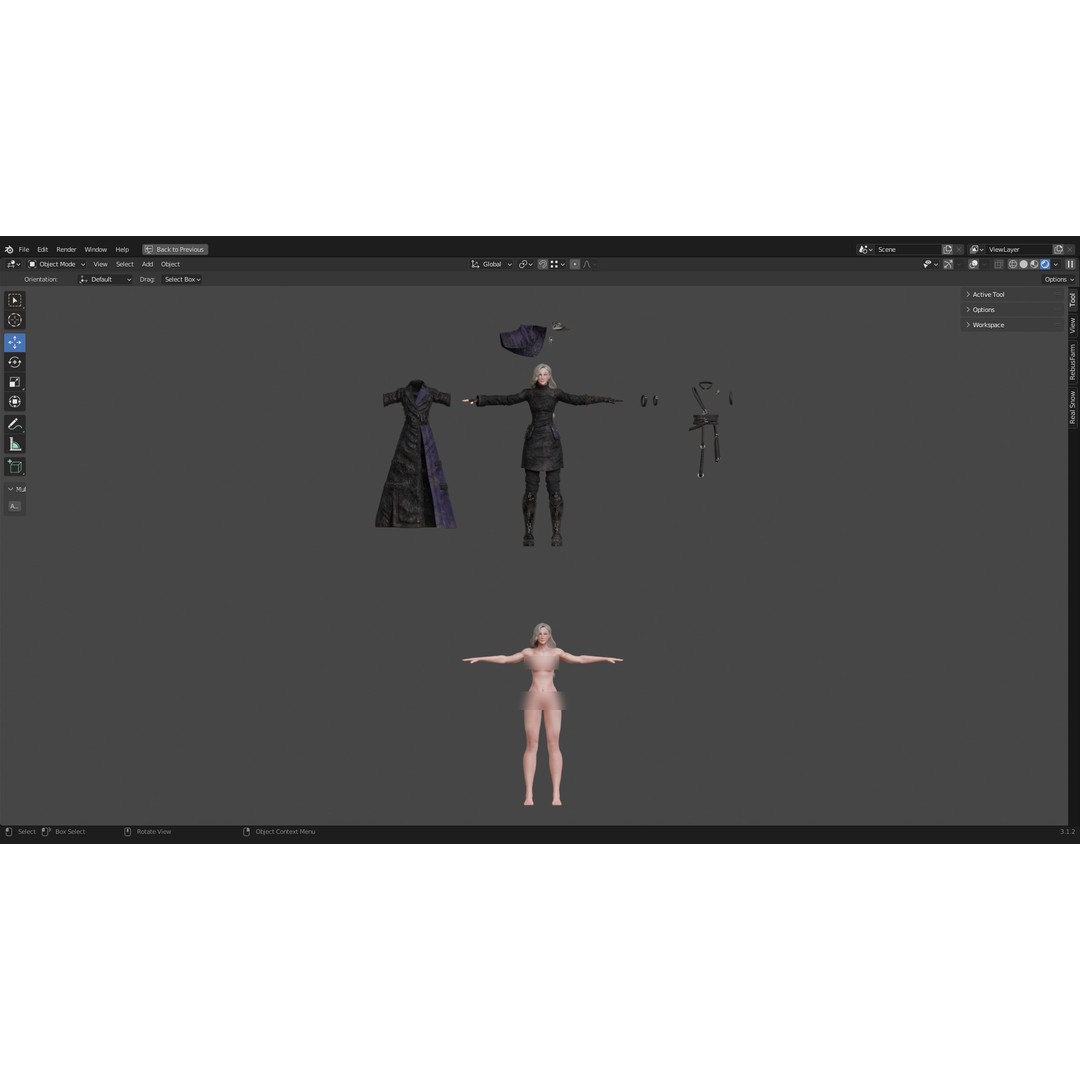Viewport: 1080px width, 1080px height.
Task: Switch to the View sidebar tab
Action: coord(1072,325)
